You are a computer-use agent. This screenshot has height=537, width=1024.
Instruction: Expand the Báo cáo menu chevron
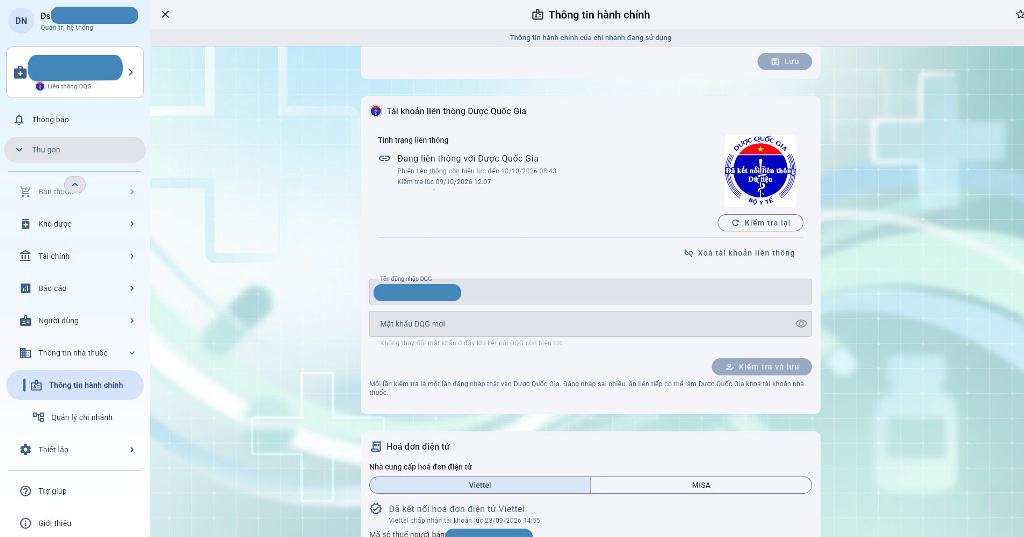coord(132,288)
